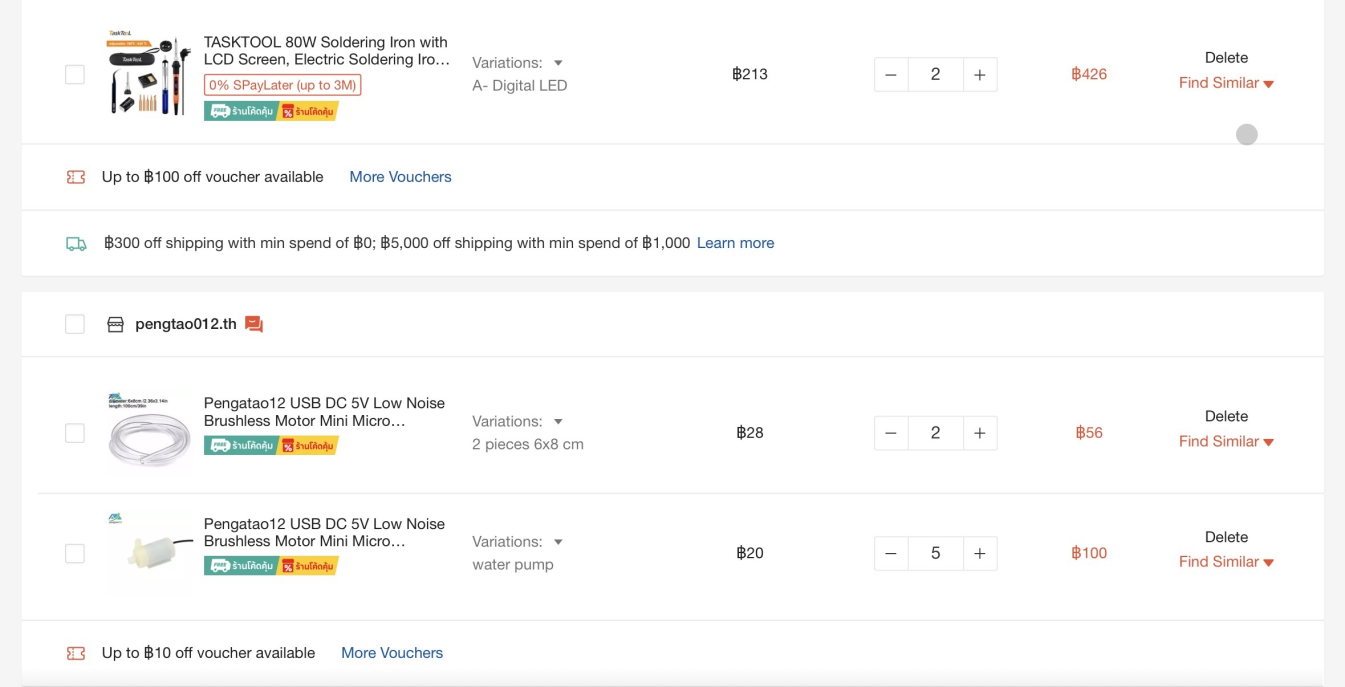Click the ฿10 voucher ticket icon
This screenshot has height=687, width=1345.
point(76,653)
